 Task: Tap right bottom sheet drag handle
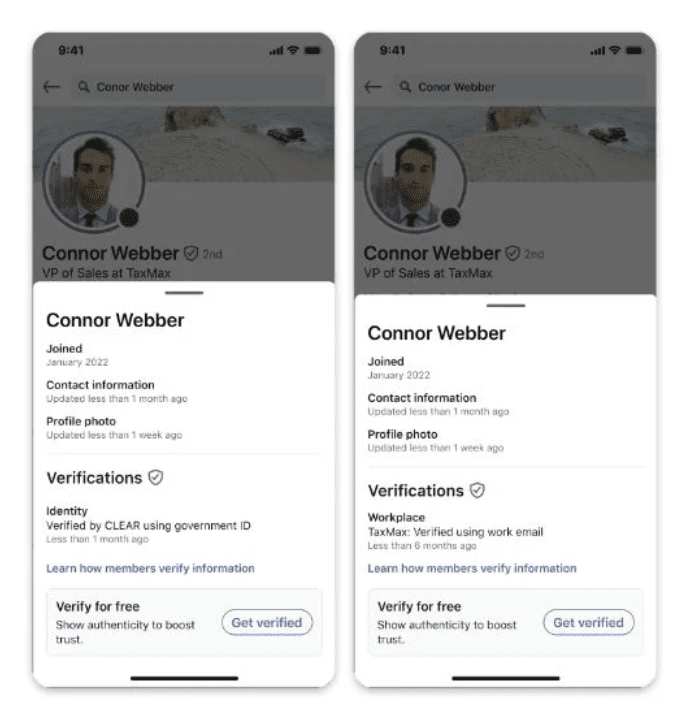[505, 305]
